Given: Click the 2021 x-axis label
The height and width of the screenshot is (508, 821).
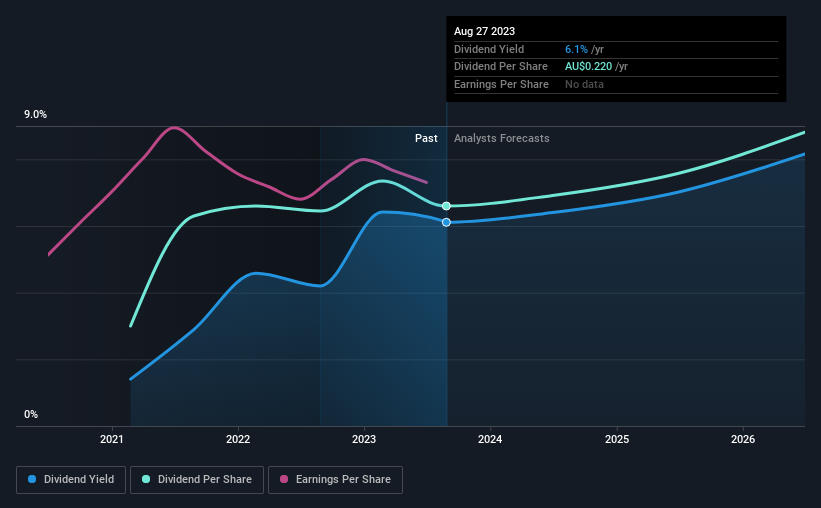Looking at the screenshot, I should point(112,439).
